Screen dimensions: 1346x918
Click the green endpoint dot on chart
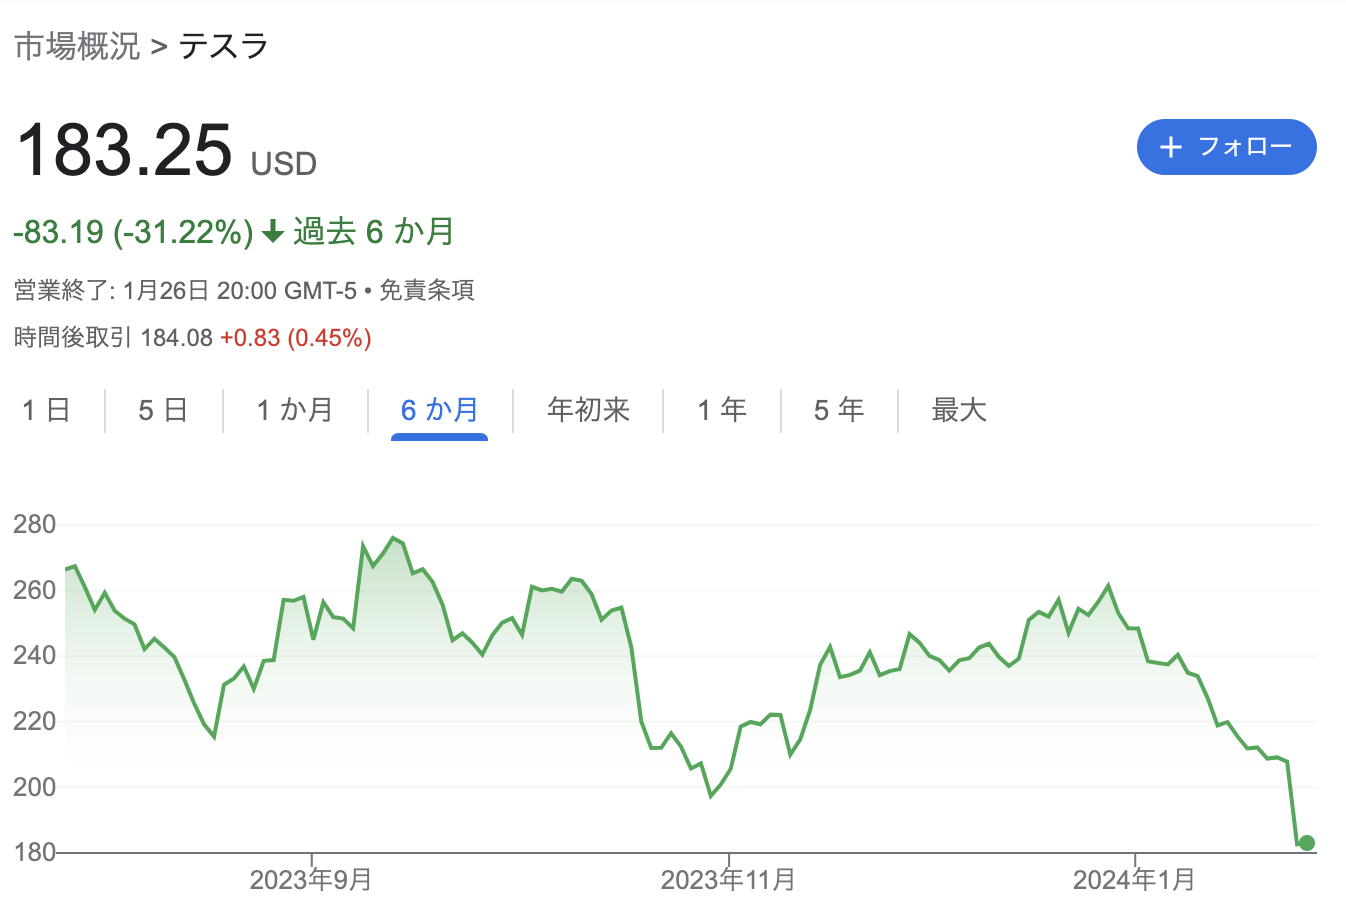pos(1306,843)
